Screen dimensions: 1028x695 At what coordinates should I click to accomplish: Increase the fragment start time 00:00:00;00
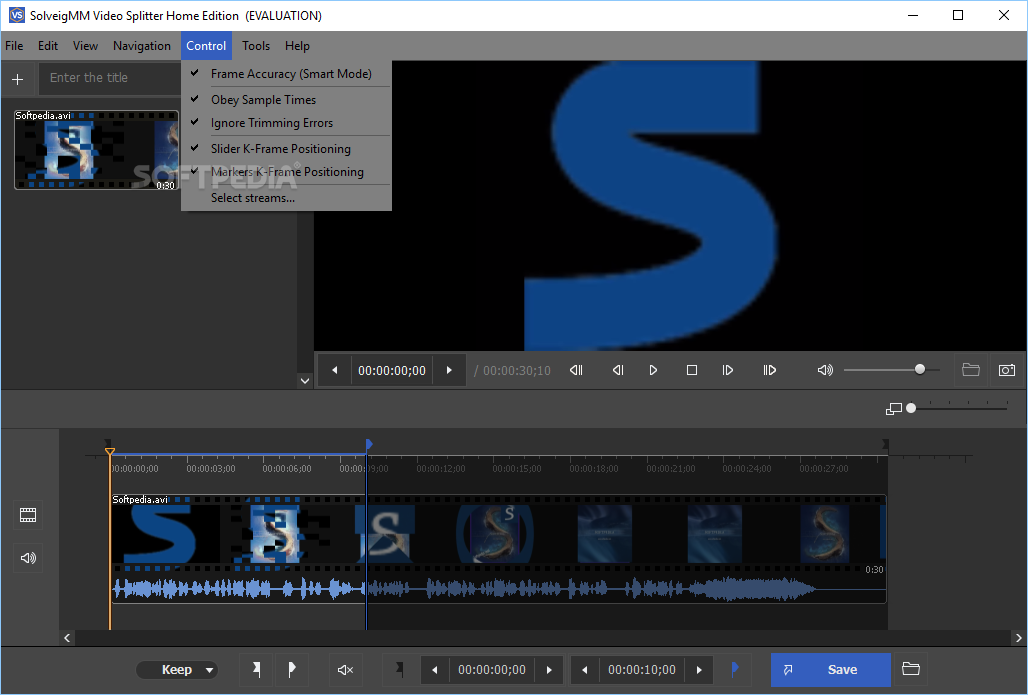(549, 670)
